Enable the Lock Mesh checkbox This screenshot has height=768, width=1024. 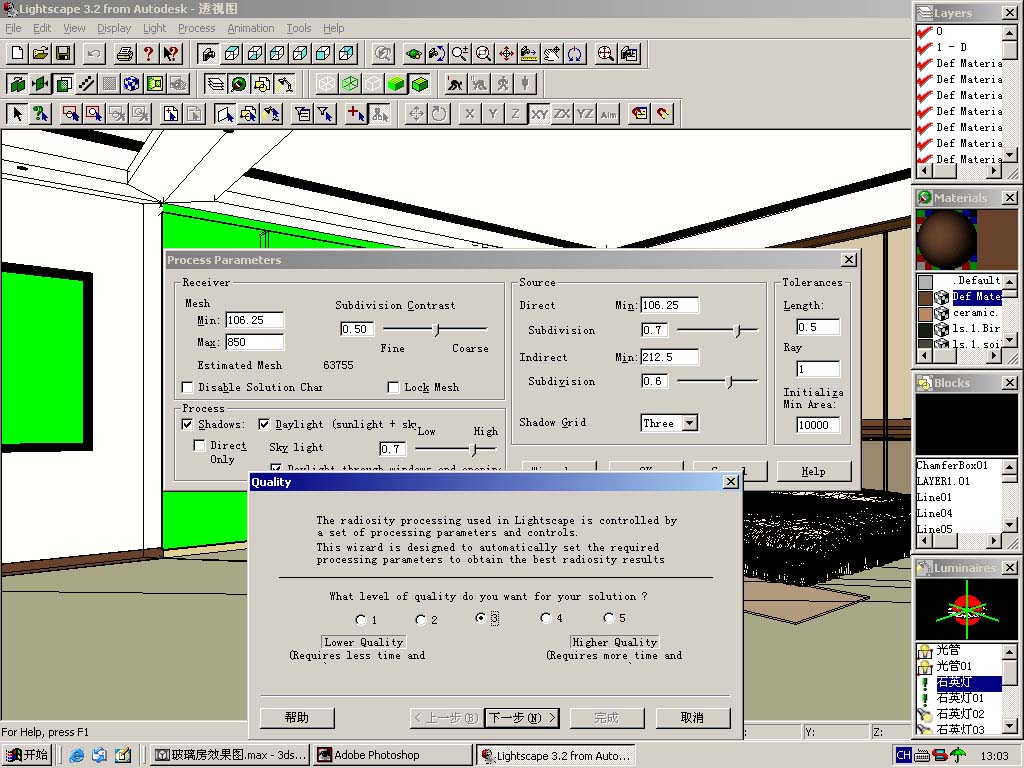[393, 387]
